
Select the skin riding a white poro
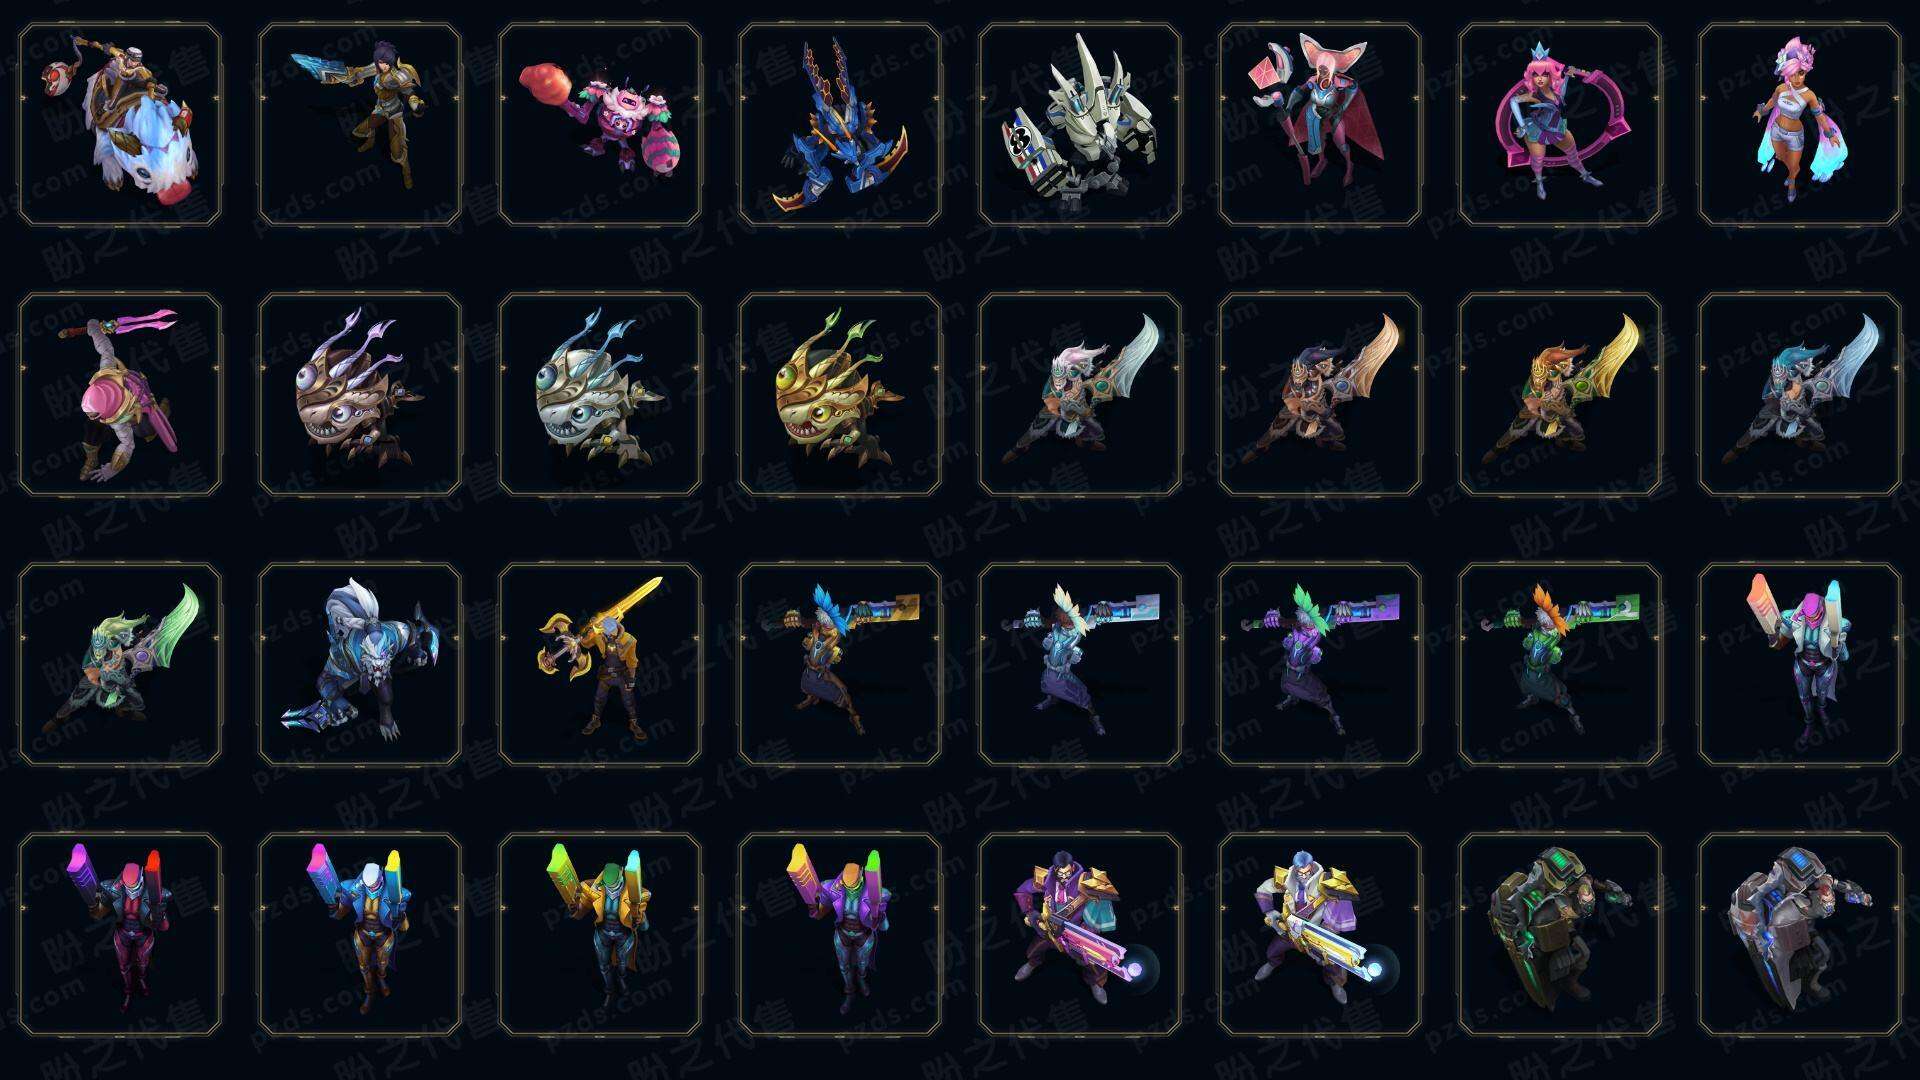(120, 125)
